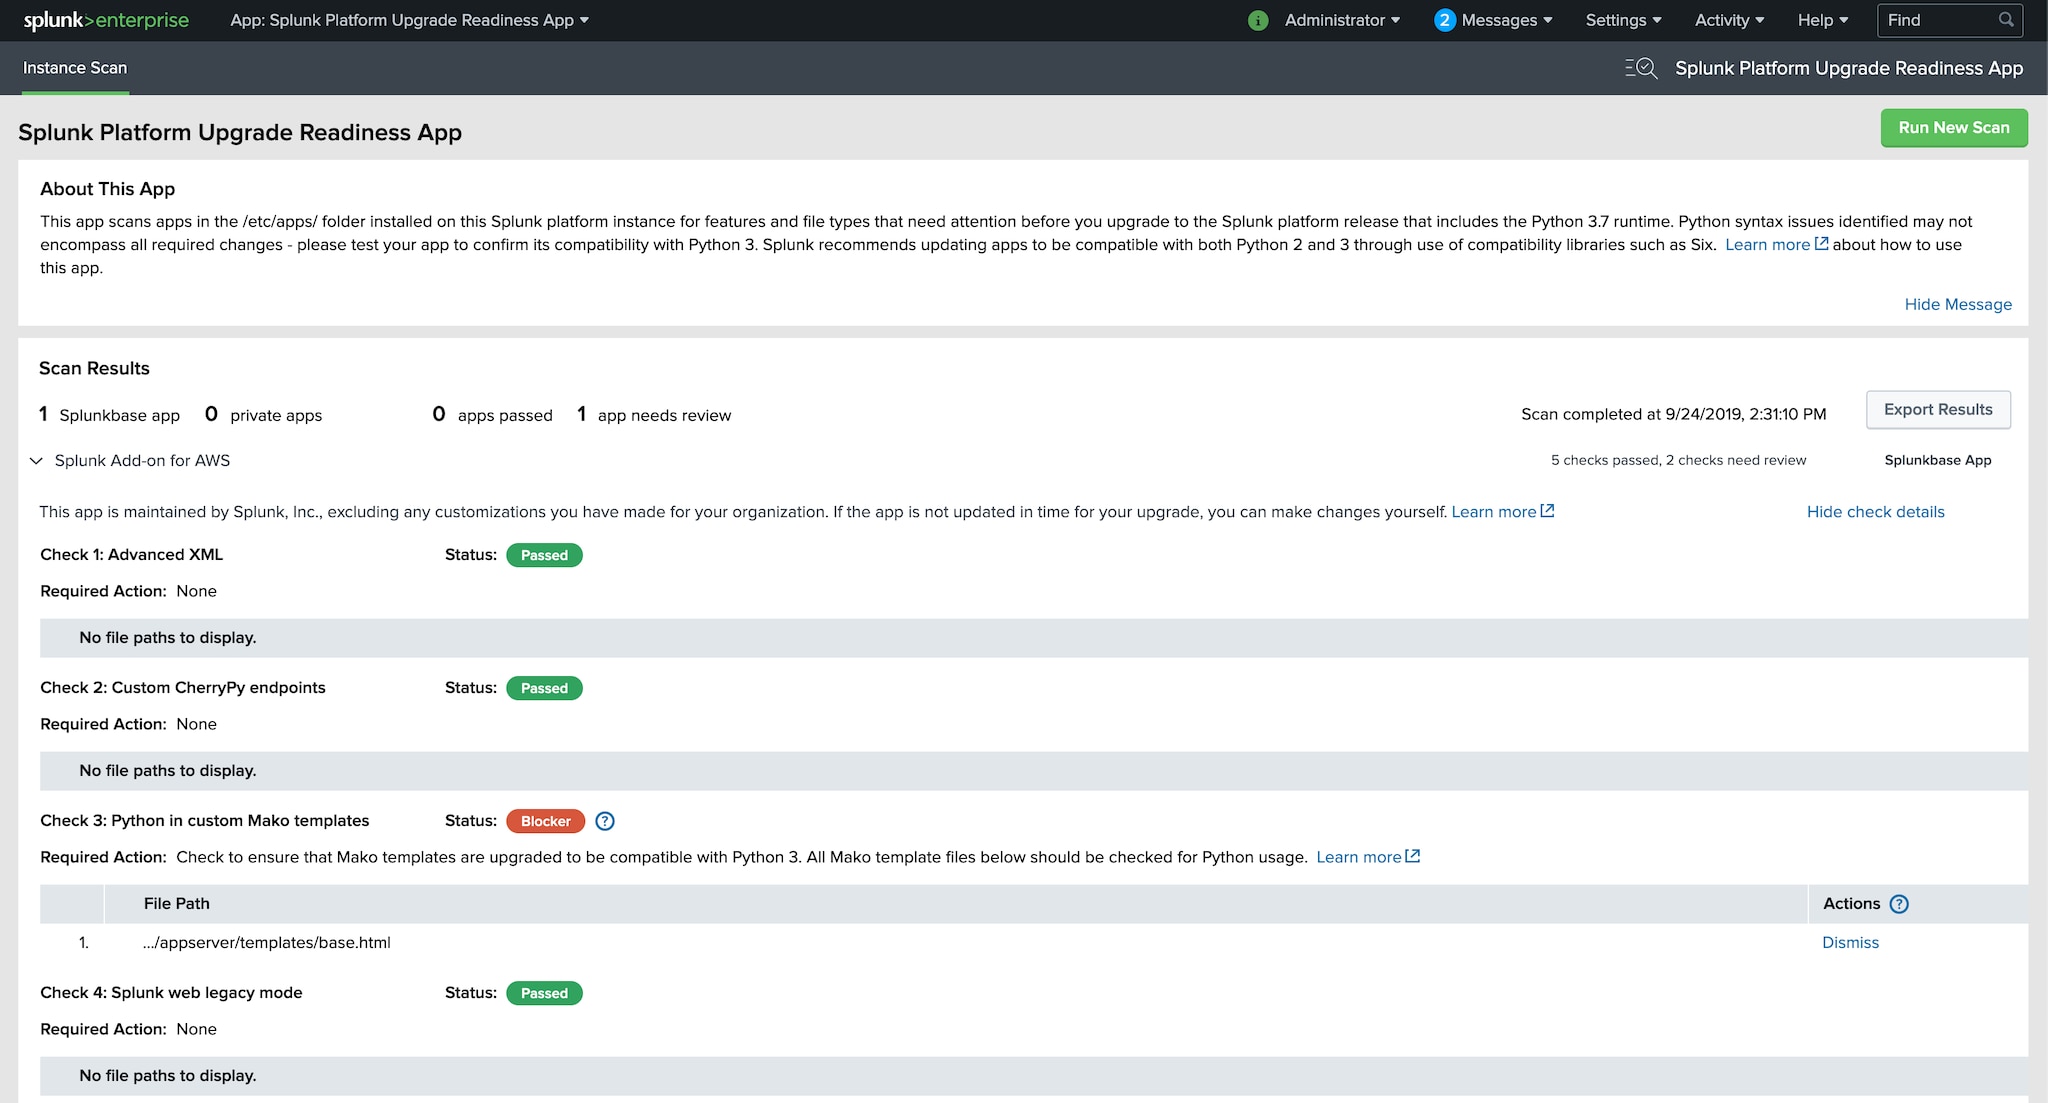Open the Administrator menu

pyautogui.click(x=1342, y=20)
